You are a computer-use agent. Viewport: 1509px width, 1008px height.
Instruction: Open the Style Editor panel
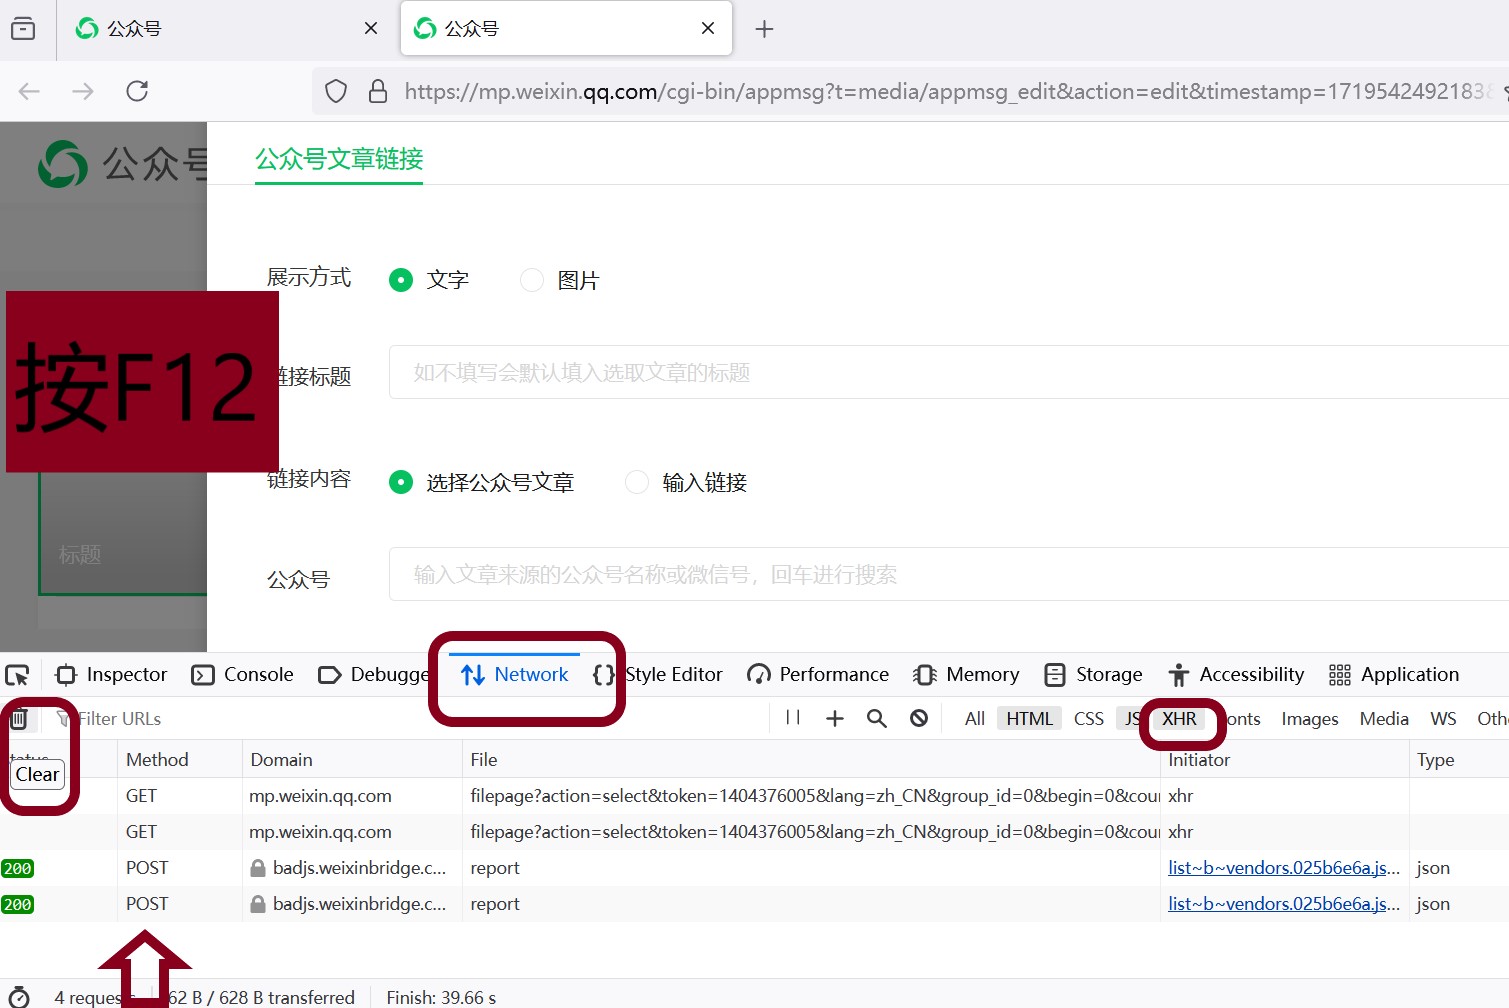658,675
